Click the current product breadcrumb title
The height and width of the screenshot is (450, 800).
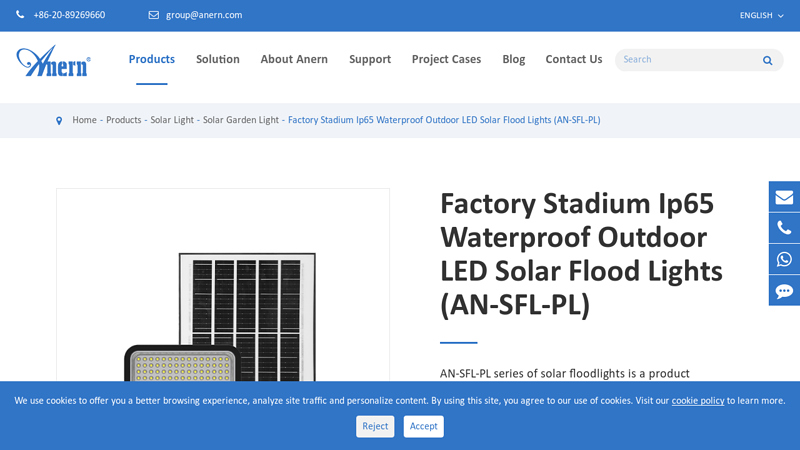pos(444,120)
